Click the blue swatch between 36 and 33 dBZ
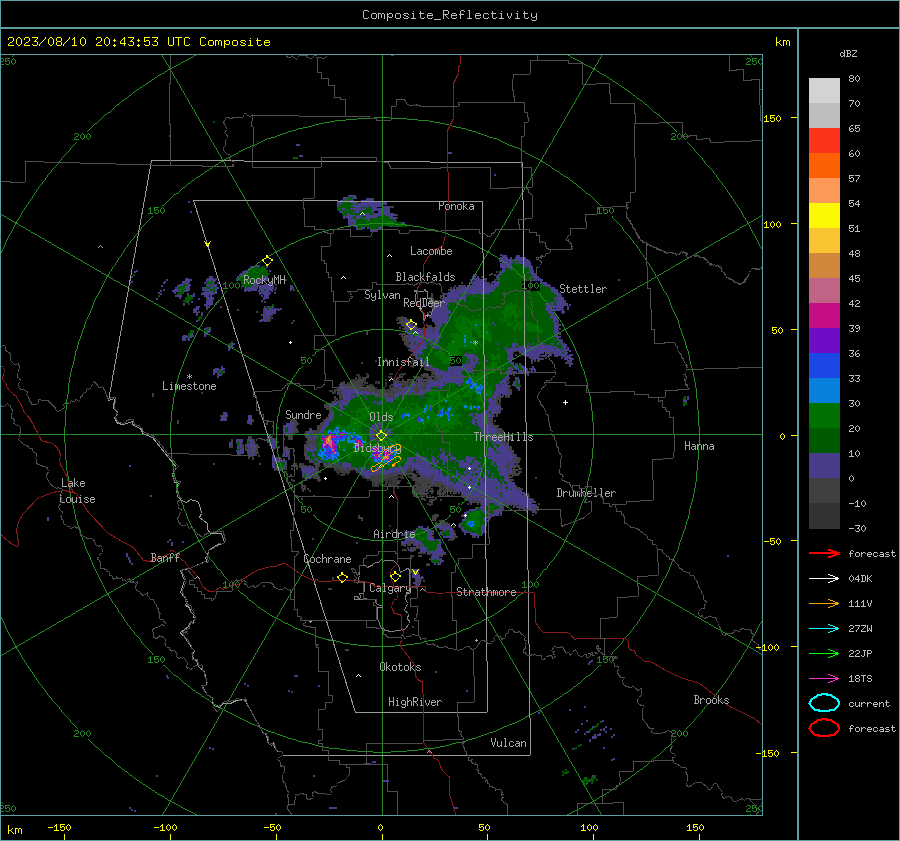The width and height of the screenshot is (900, 841). (824, 365)
